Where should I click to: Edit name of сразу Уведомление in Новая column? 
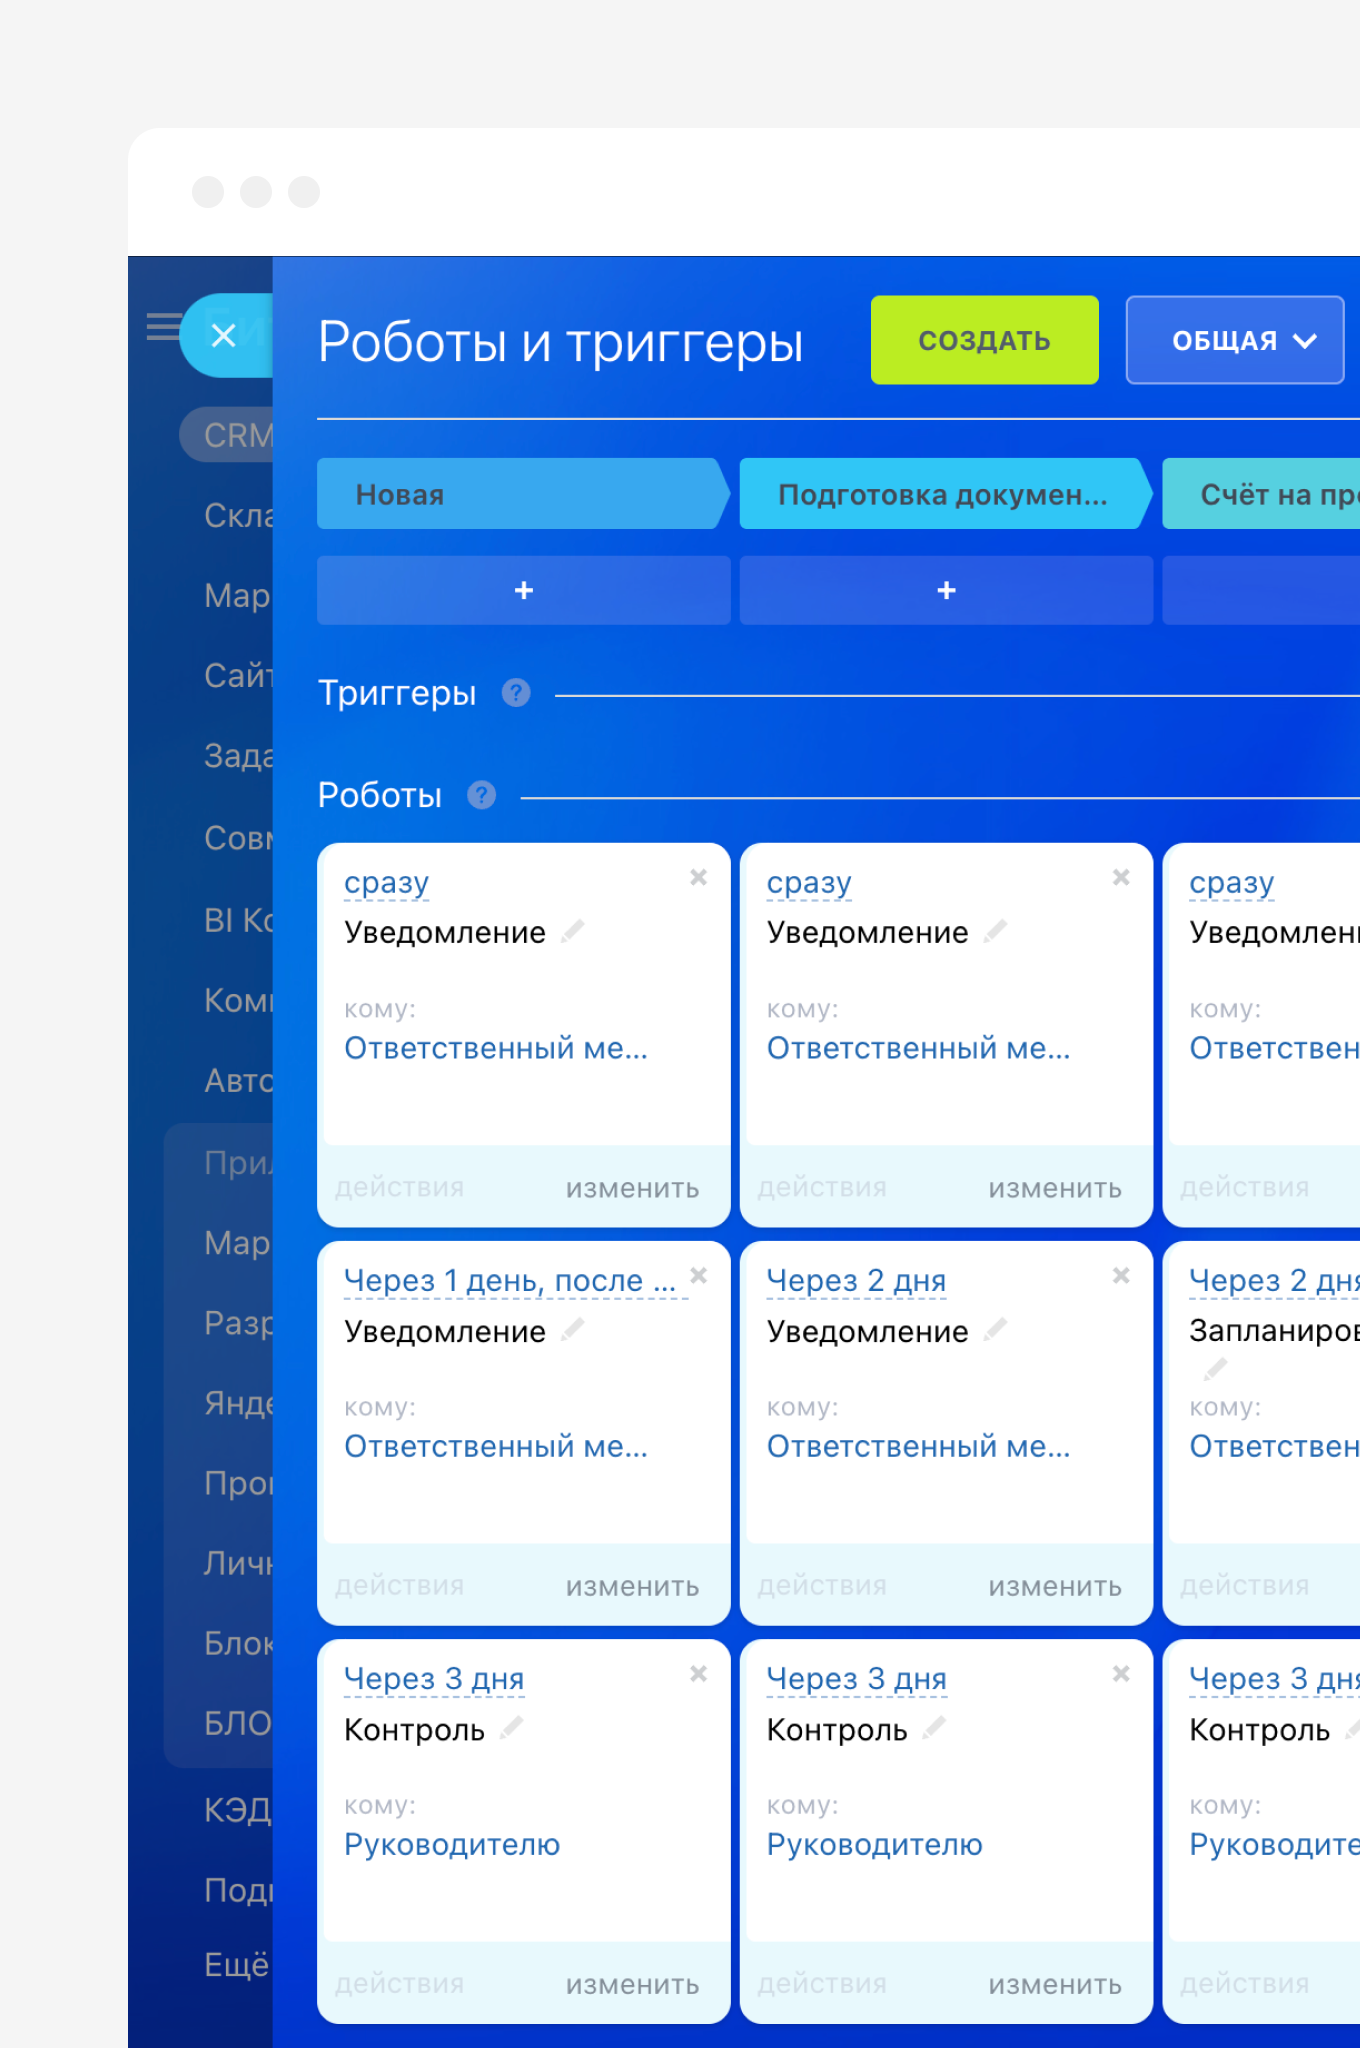click(573, 931)
